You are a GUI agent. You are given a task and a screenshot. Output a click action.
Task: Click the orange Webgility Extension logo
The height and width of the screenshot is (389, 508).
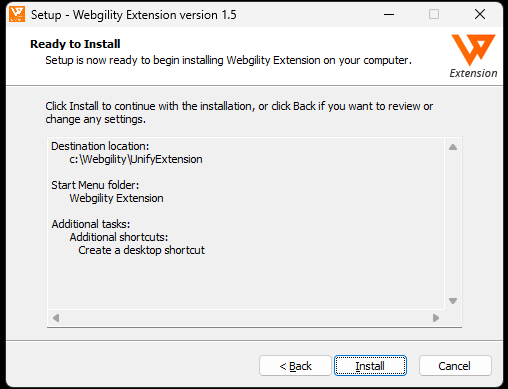(x=473, y=56)
